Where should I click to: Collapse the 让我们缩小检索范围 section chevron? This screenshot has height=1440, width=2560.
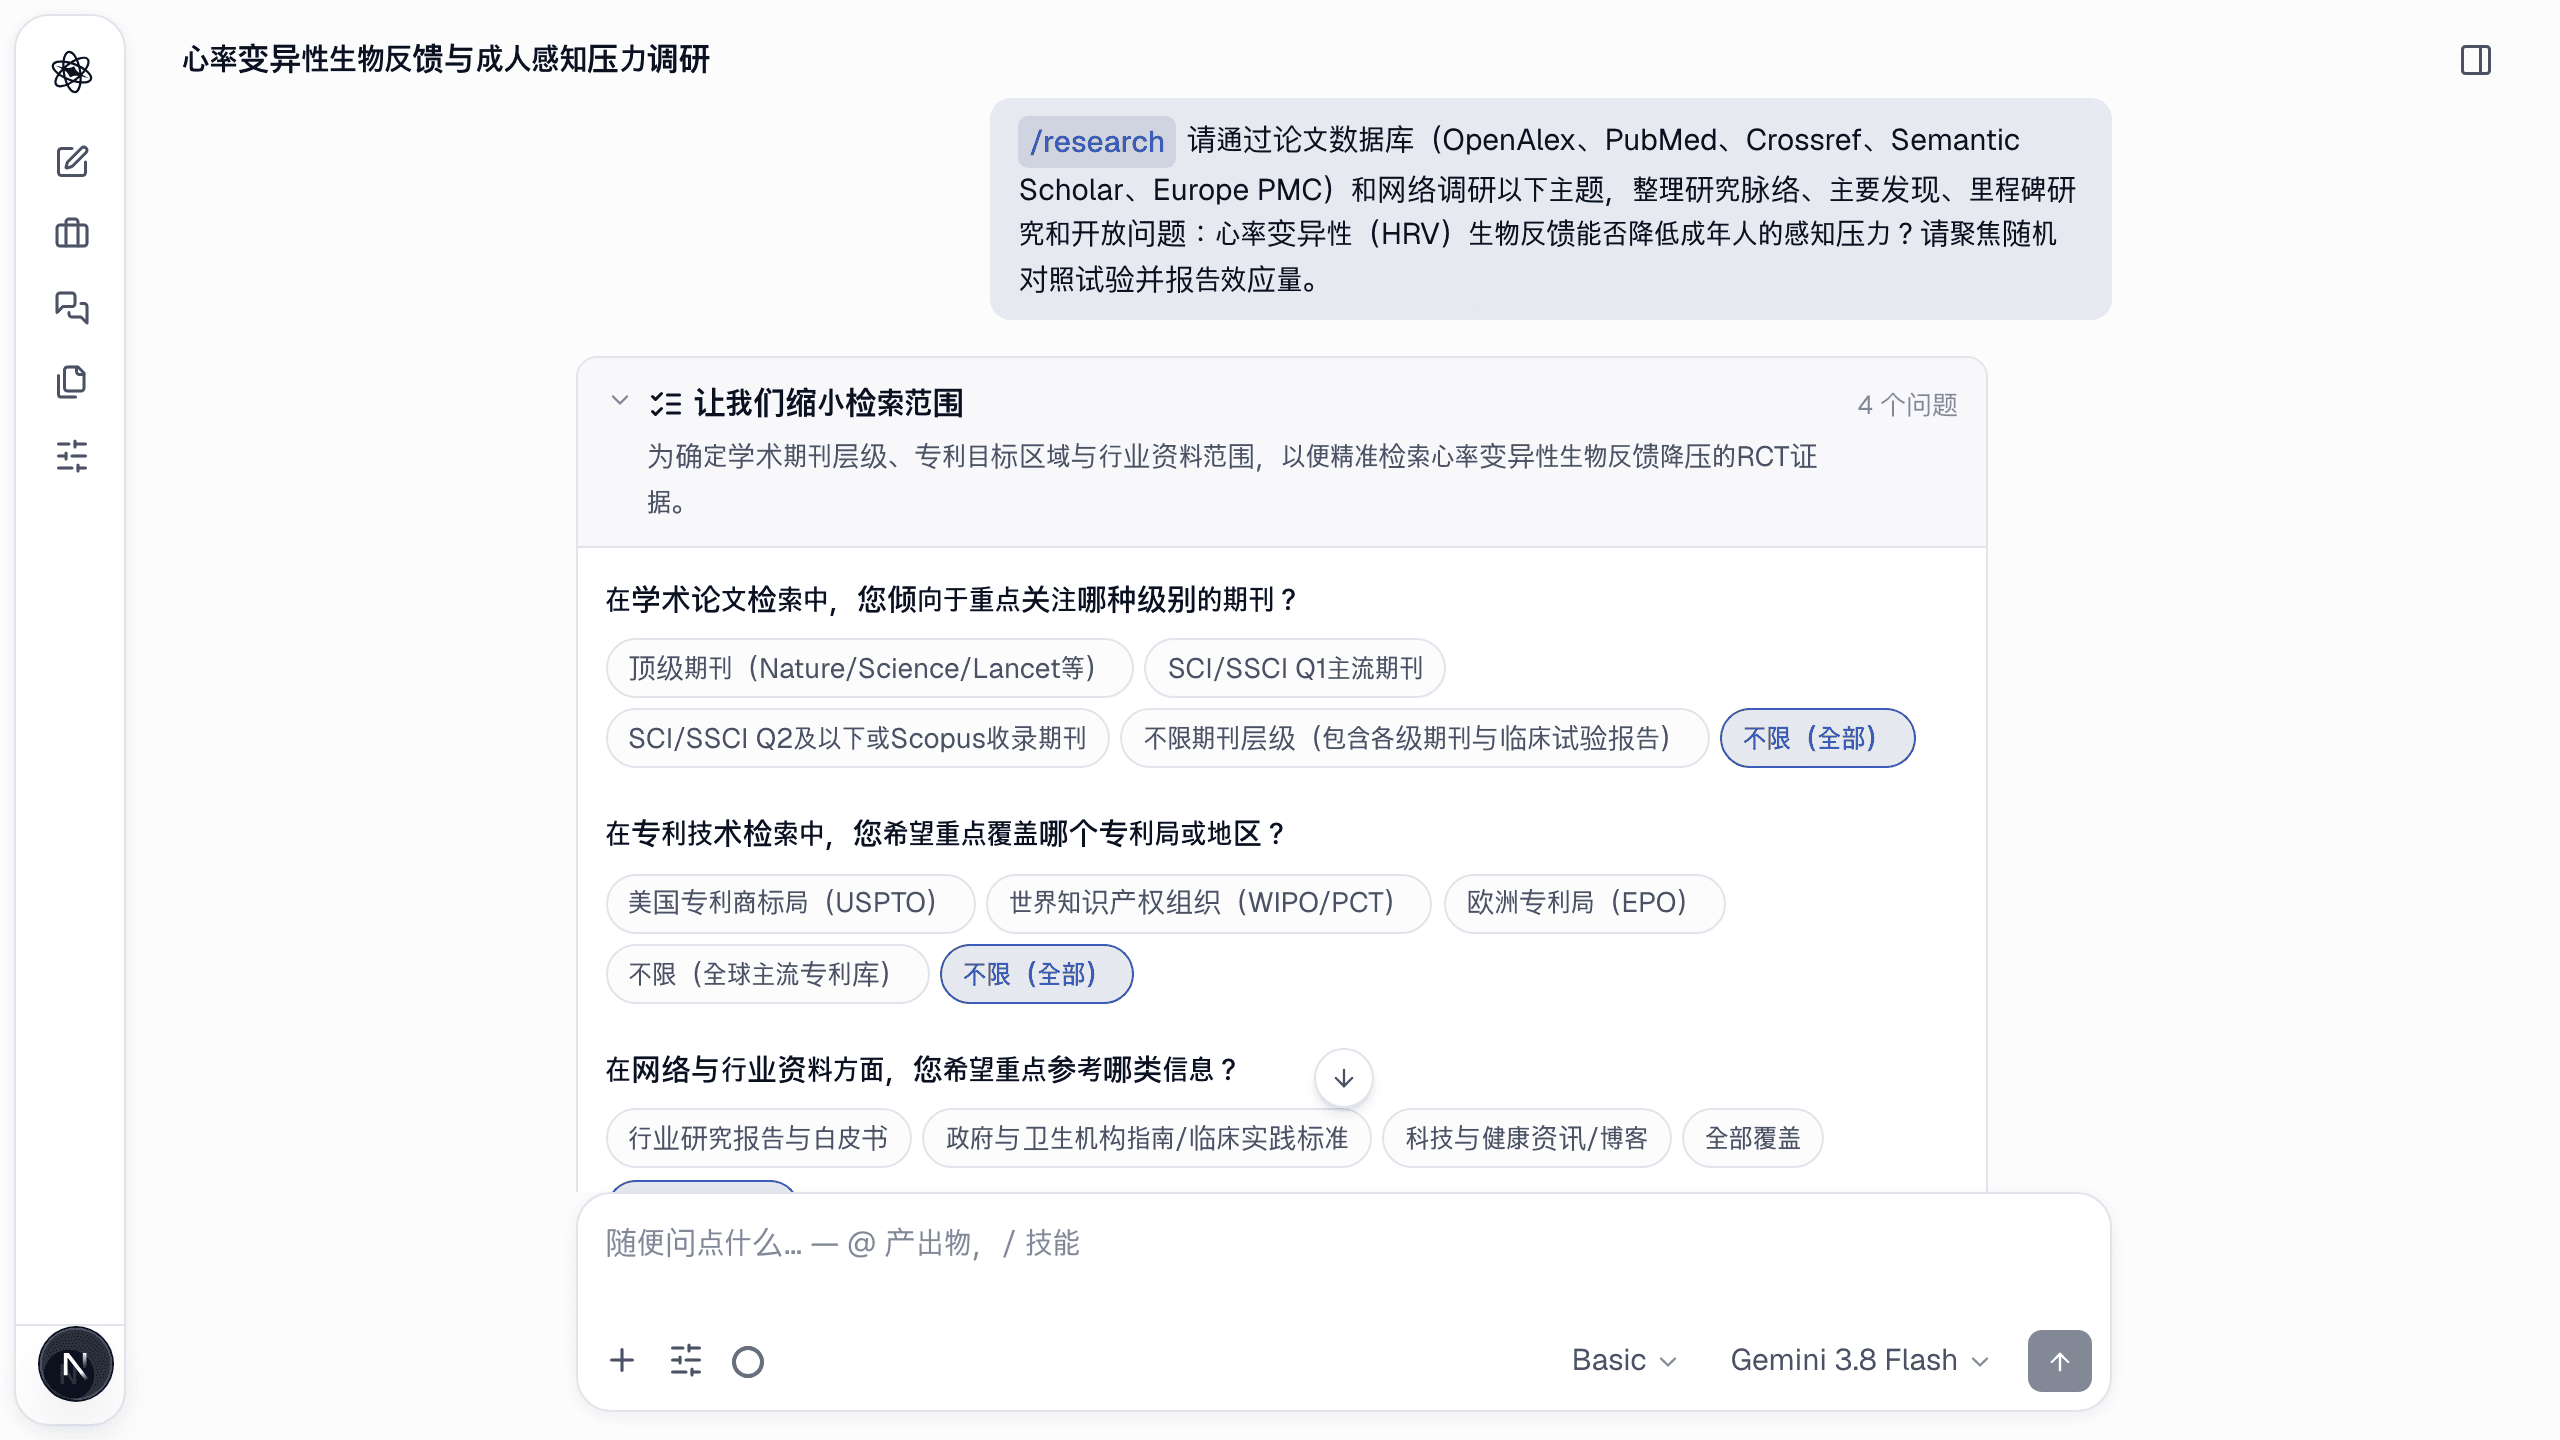click(620, 401)
